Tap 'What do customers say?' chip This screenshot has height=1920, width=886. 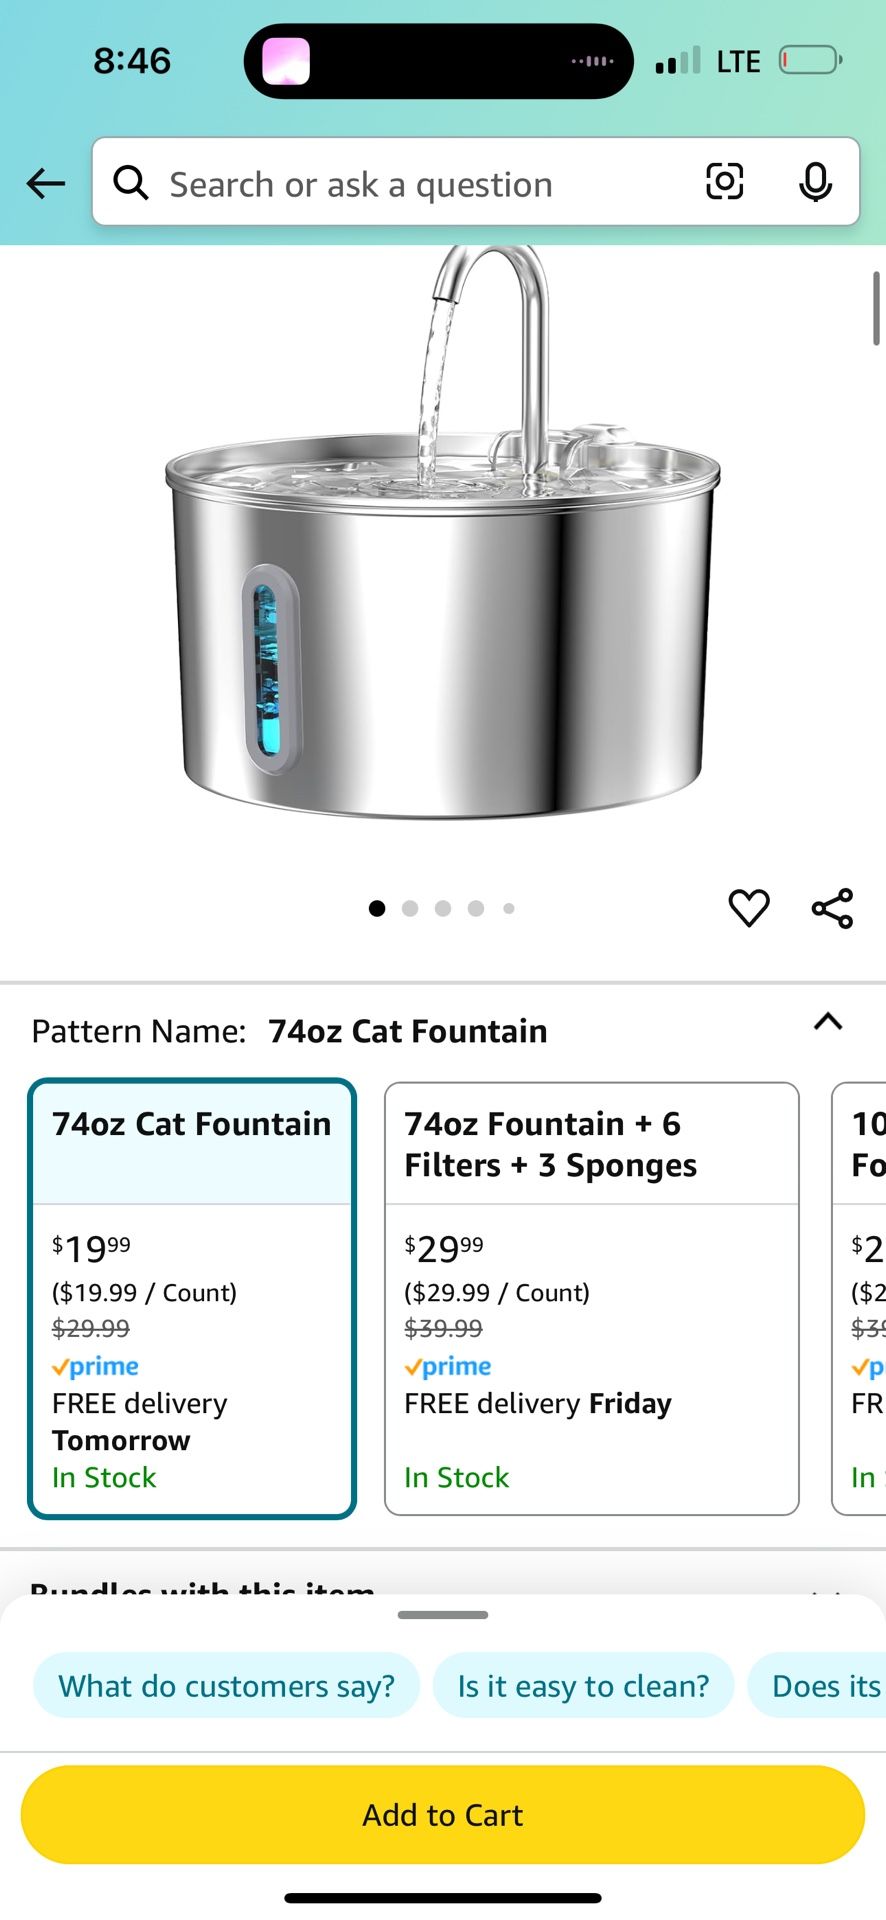[x=226, y=1686]
